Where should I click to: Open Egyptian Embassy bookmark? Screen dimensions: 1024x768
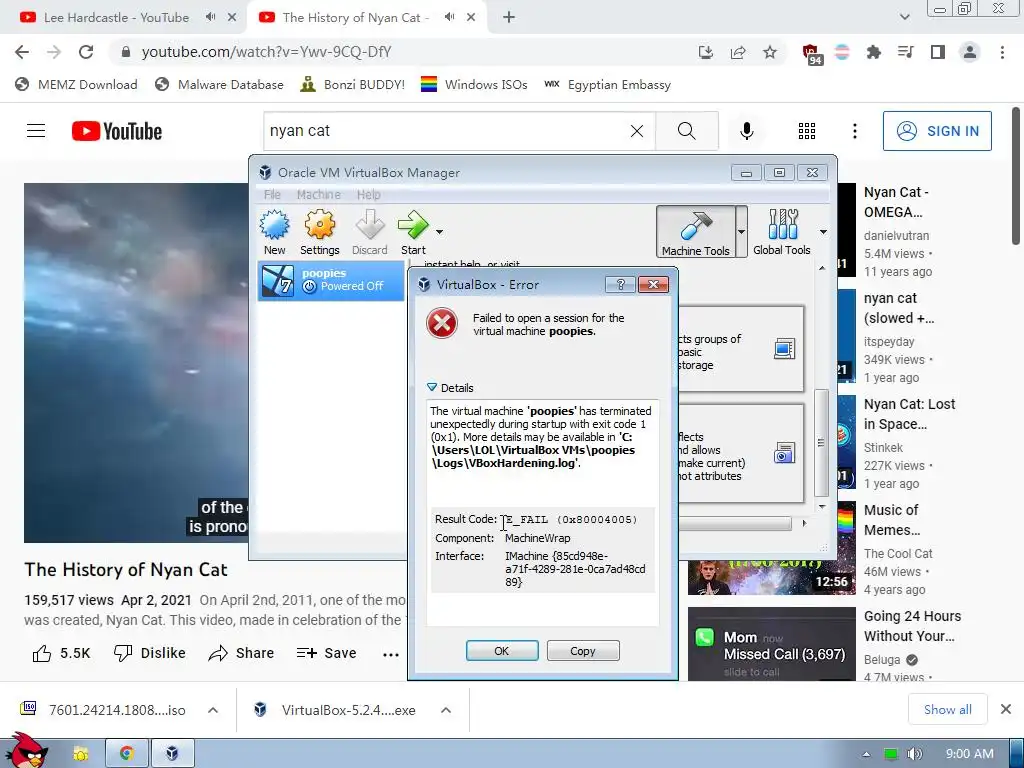pos(607,84)
